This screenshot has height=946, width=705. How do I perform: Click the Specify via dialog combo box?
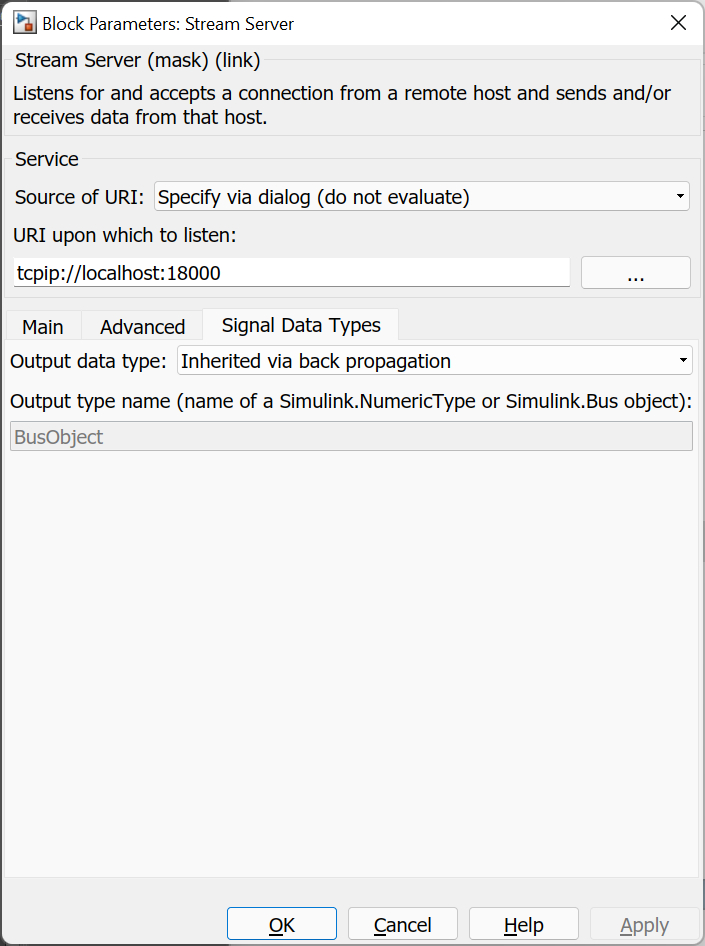pyautogui.click(x=420, y=196)
